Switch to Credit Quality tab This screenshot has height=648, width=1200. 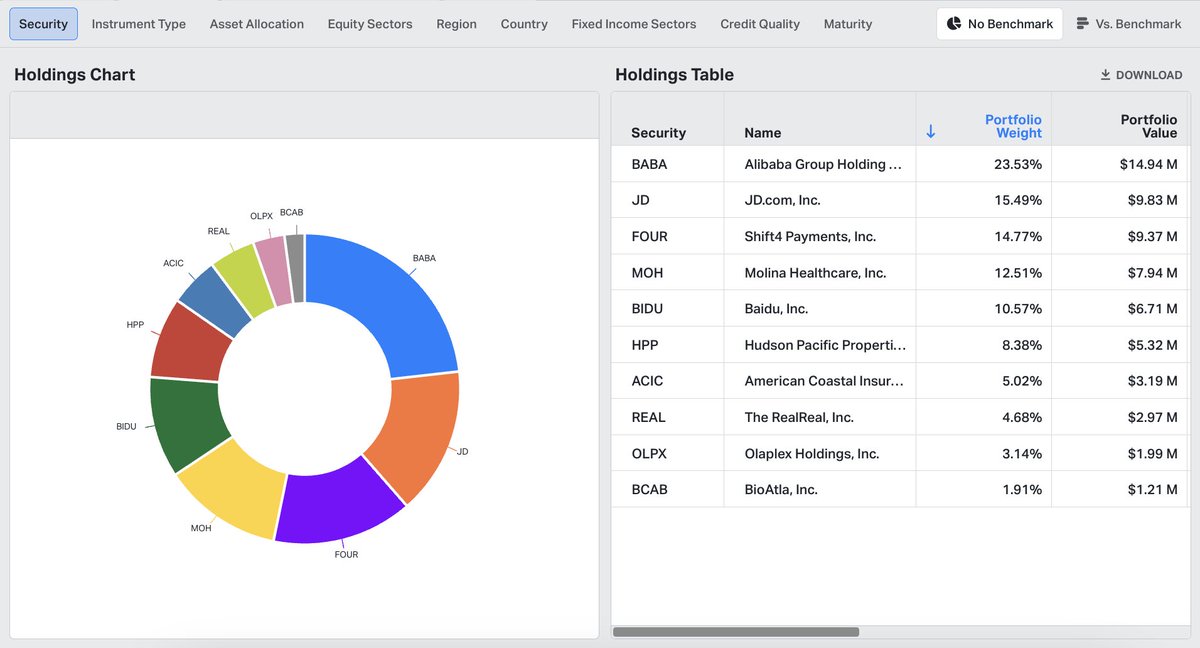760,23
